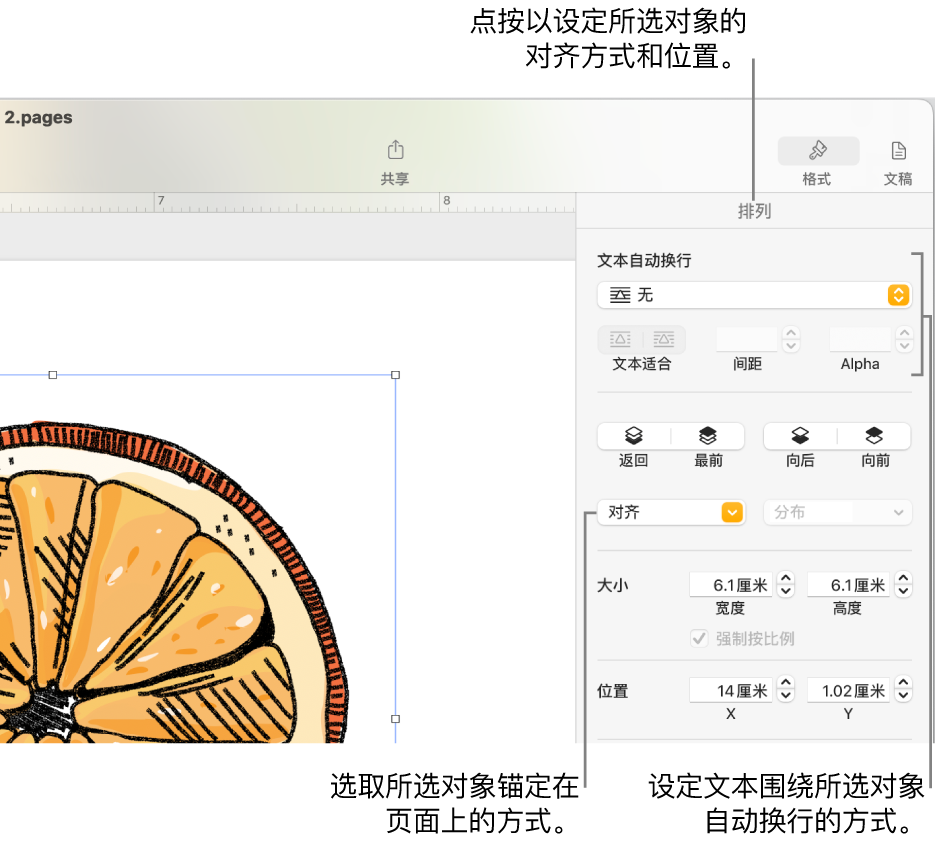Bring object to front (最前)
This screenshot has height=846, width=935.
[x=708, y=436]
